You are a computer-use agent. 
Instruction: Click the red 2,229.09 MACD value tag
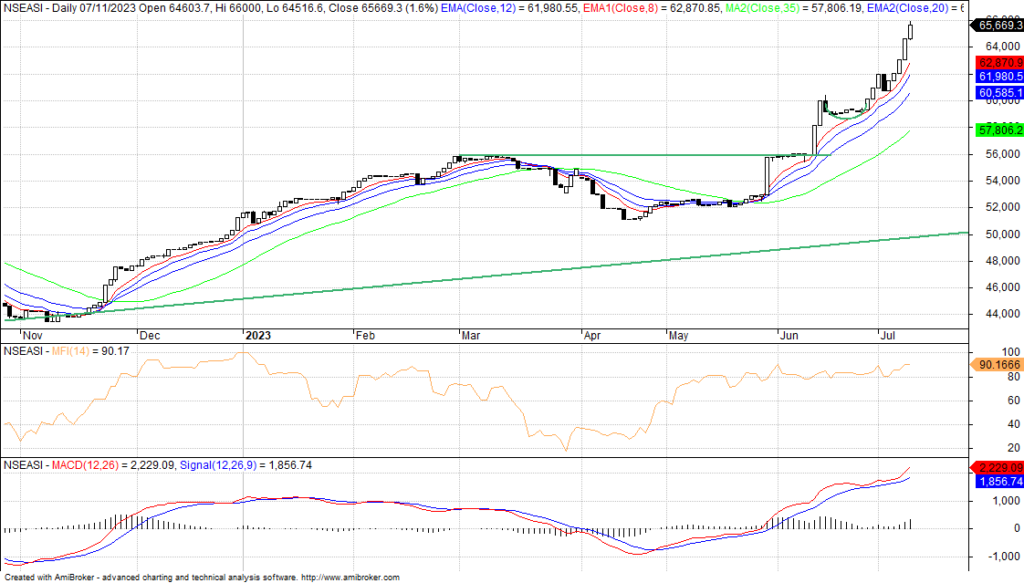997,467
